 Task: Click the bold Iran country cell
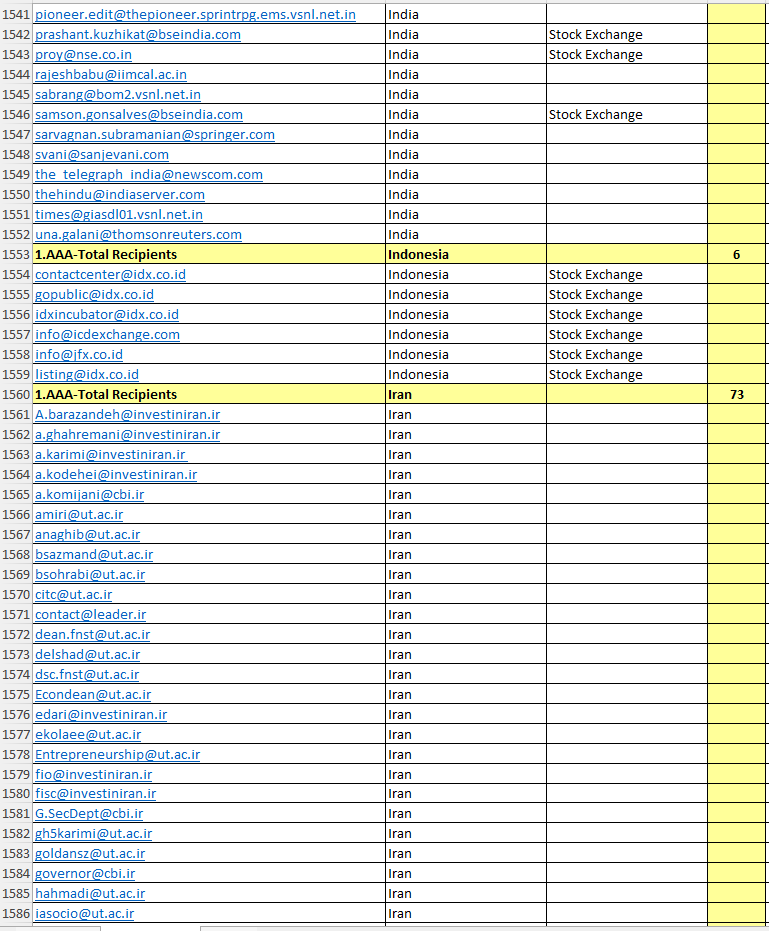[466, 394]
